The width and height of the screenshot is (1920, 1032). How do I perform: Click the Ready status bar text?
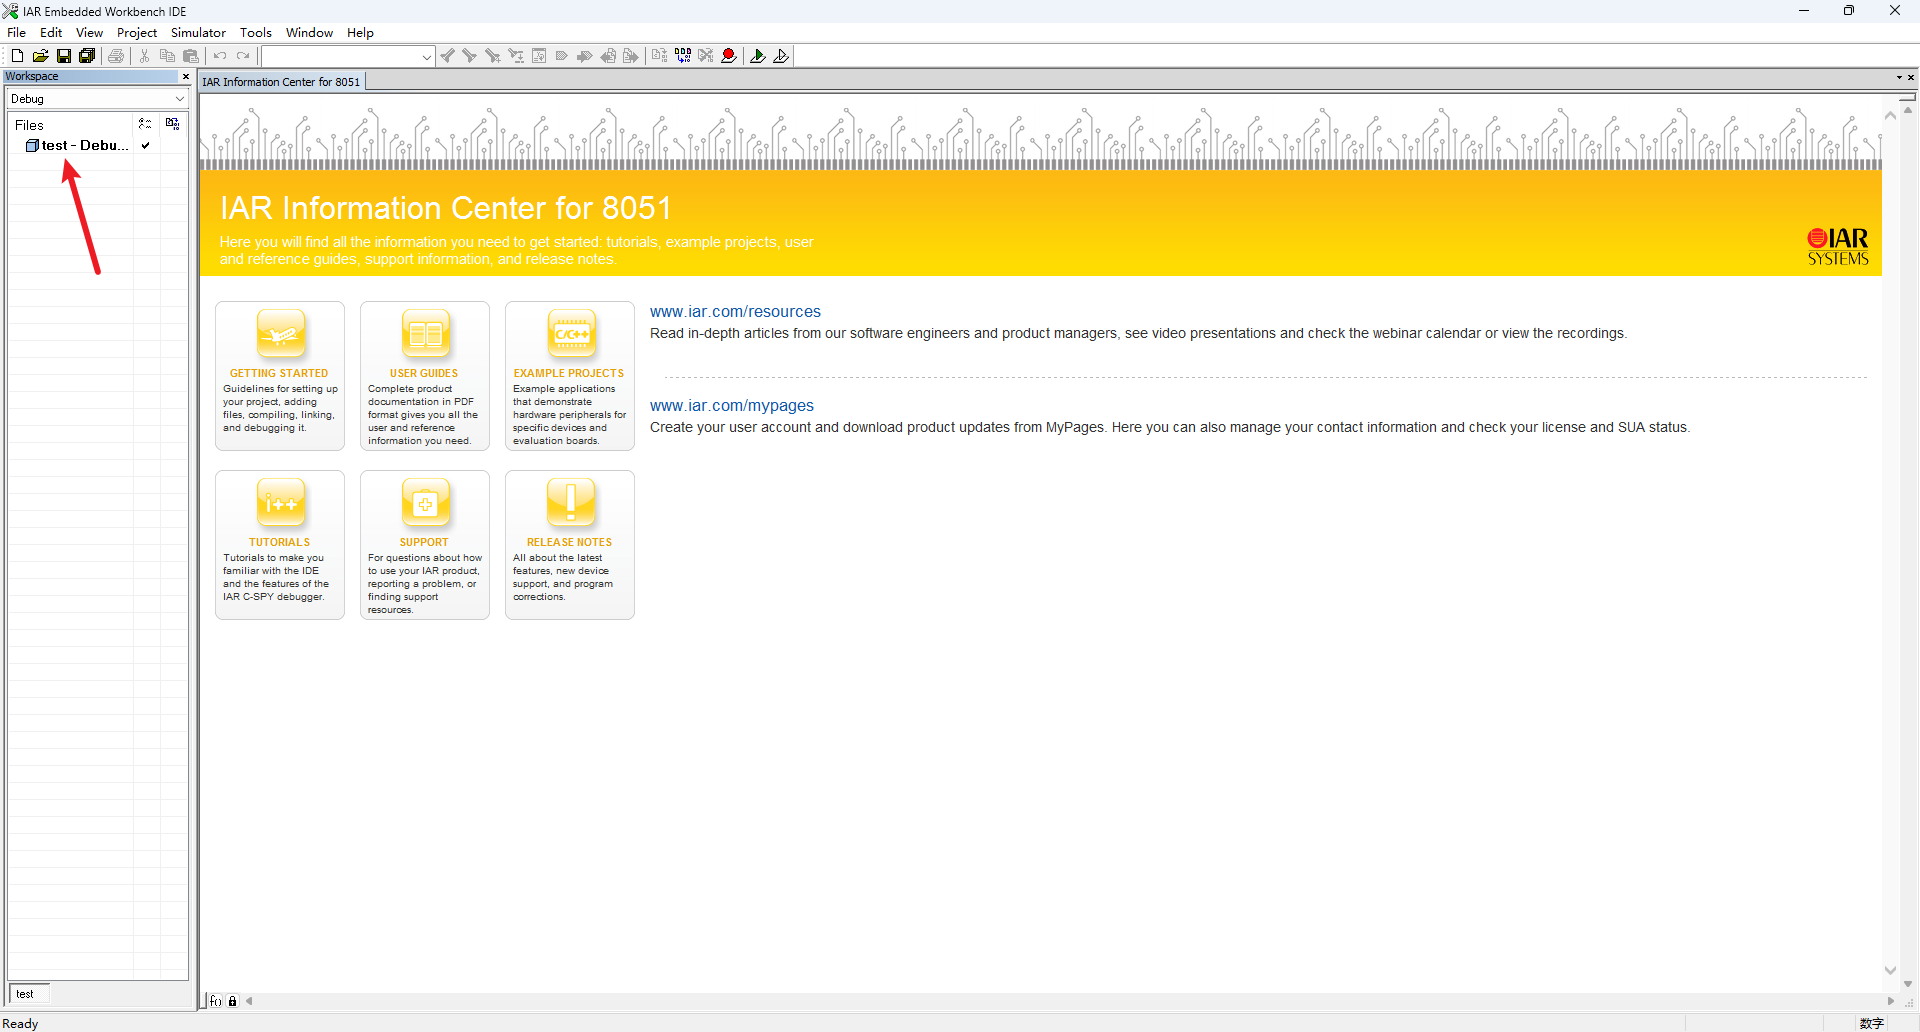[x=20, y=1023]
